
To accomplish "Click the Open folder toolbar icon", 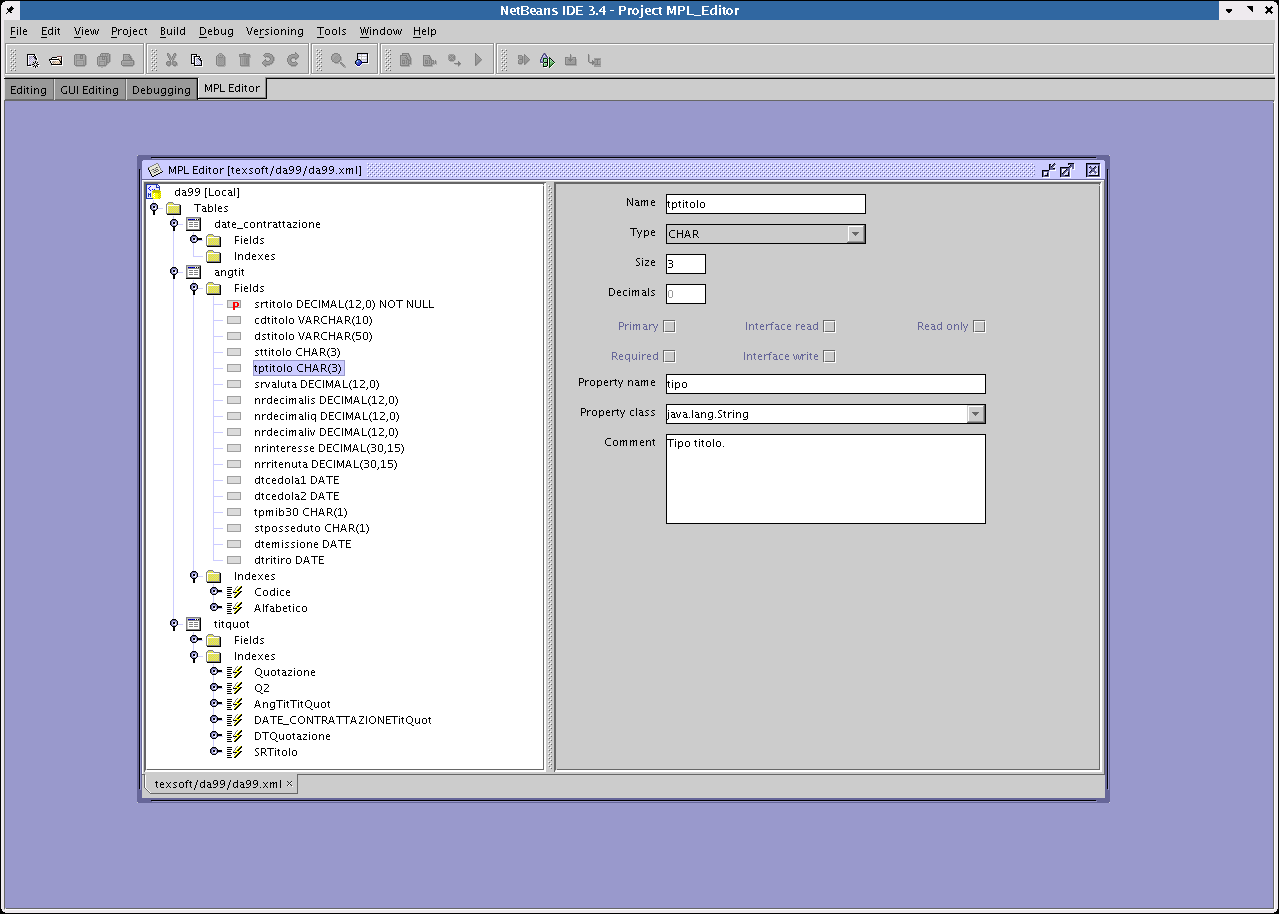I will pyautogui.click(x=56, y=60).
